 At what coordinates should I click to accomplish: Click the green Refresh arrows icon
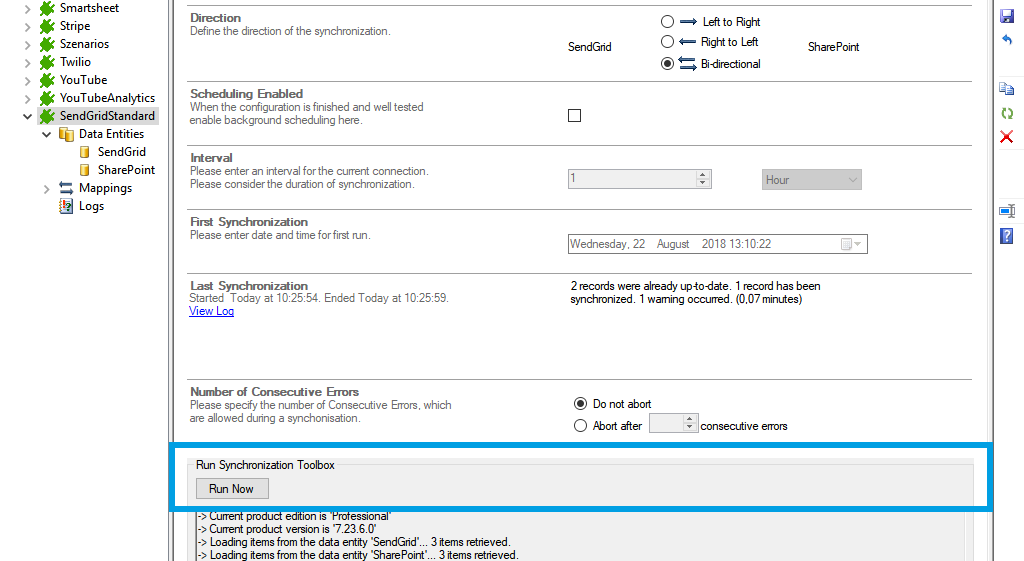pyautogui.click(x=1007, y=113)
